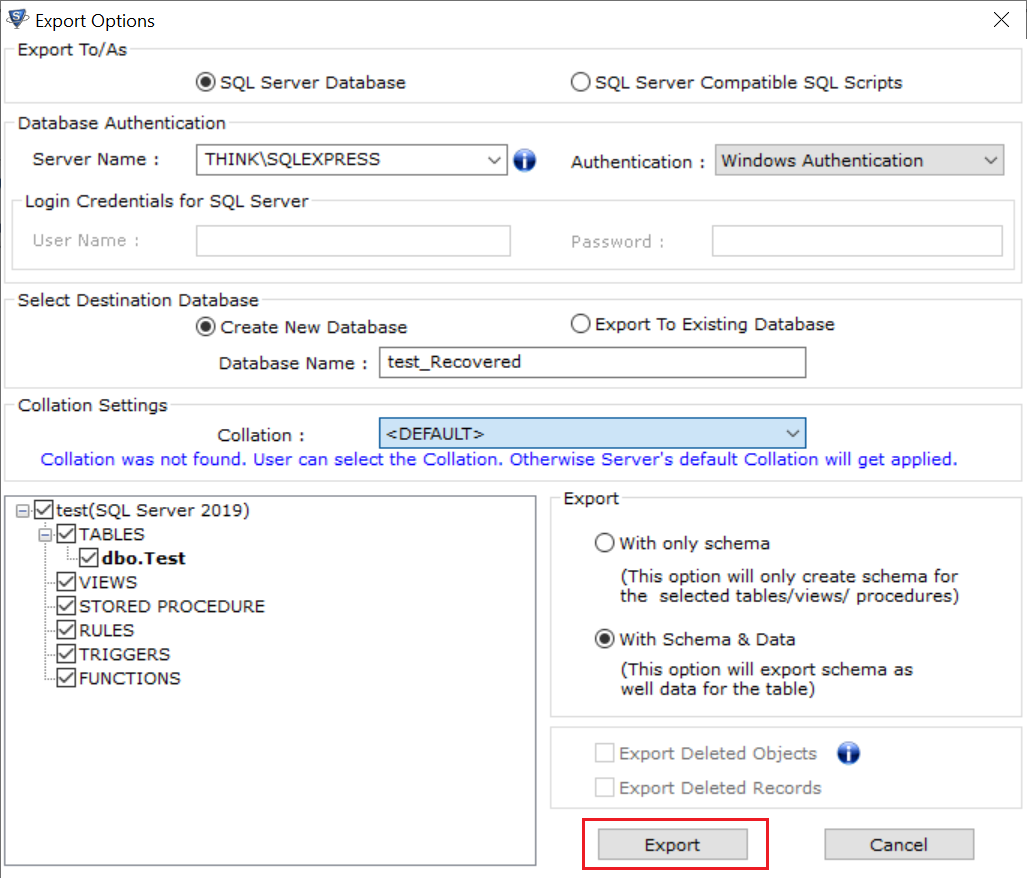Screen dimensions: 1027x878
Task: Toggle the test(SQL Server 2019) root checkbox
Action: tap(44, 509)
